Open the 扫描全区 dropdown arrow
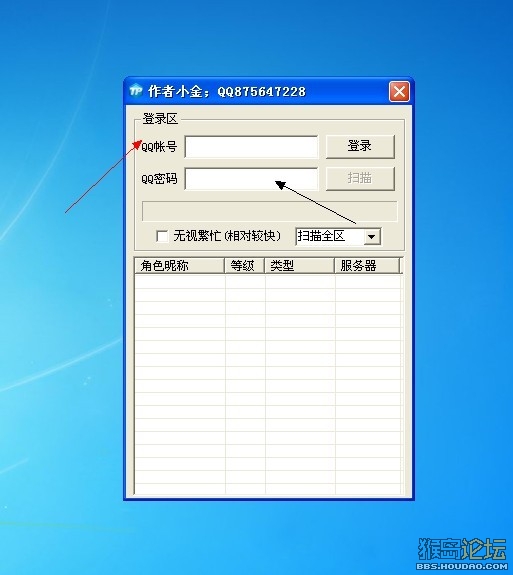This screenshot has width=513, height=575. (372, 237)
